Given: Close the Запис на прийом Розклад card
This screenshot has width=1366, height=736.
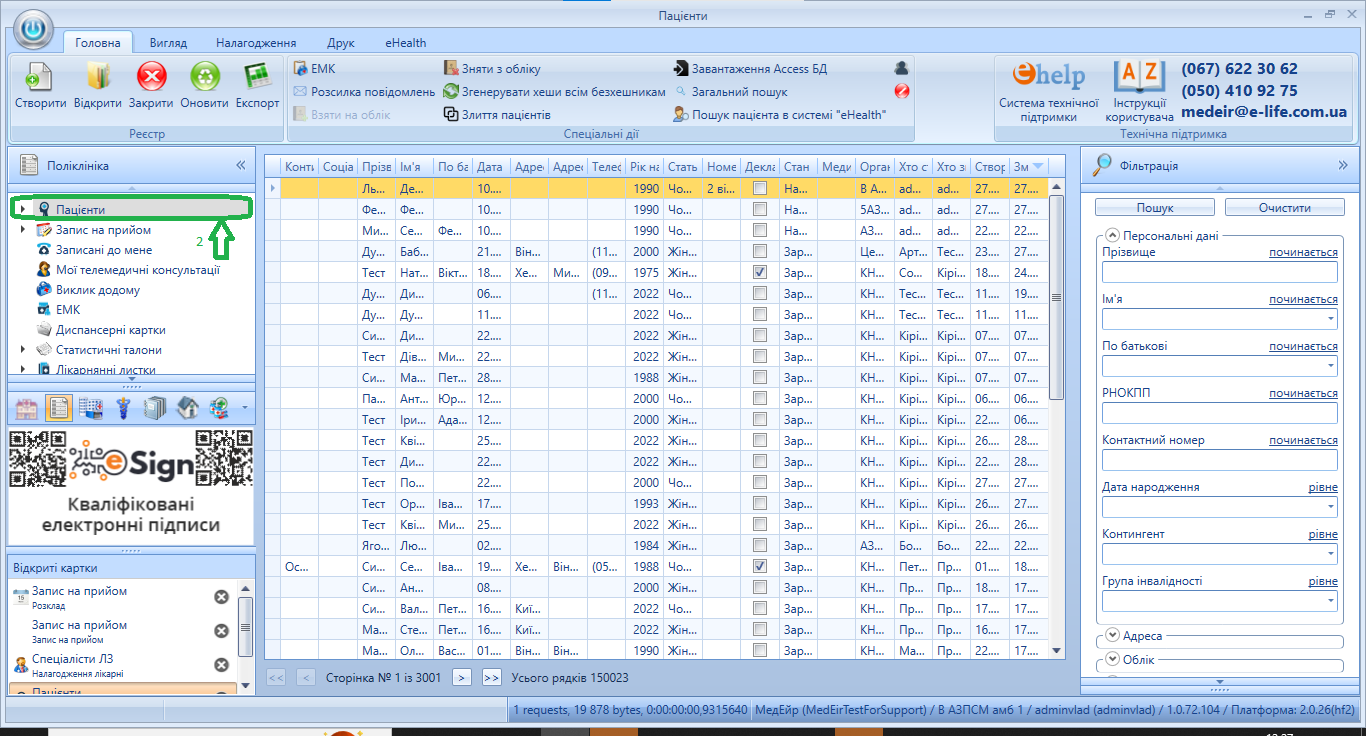Looking at the screenshot, I should coord(221,597).
